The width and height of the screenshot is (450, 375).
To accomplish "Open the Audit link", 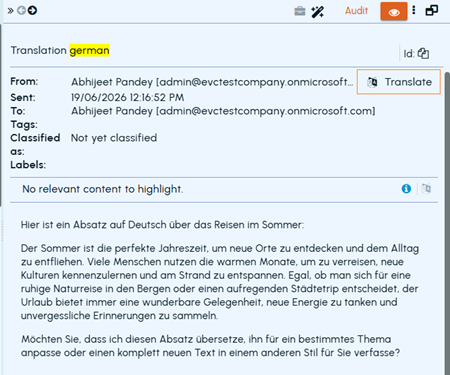I will [356, 11].
